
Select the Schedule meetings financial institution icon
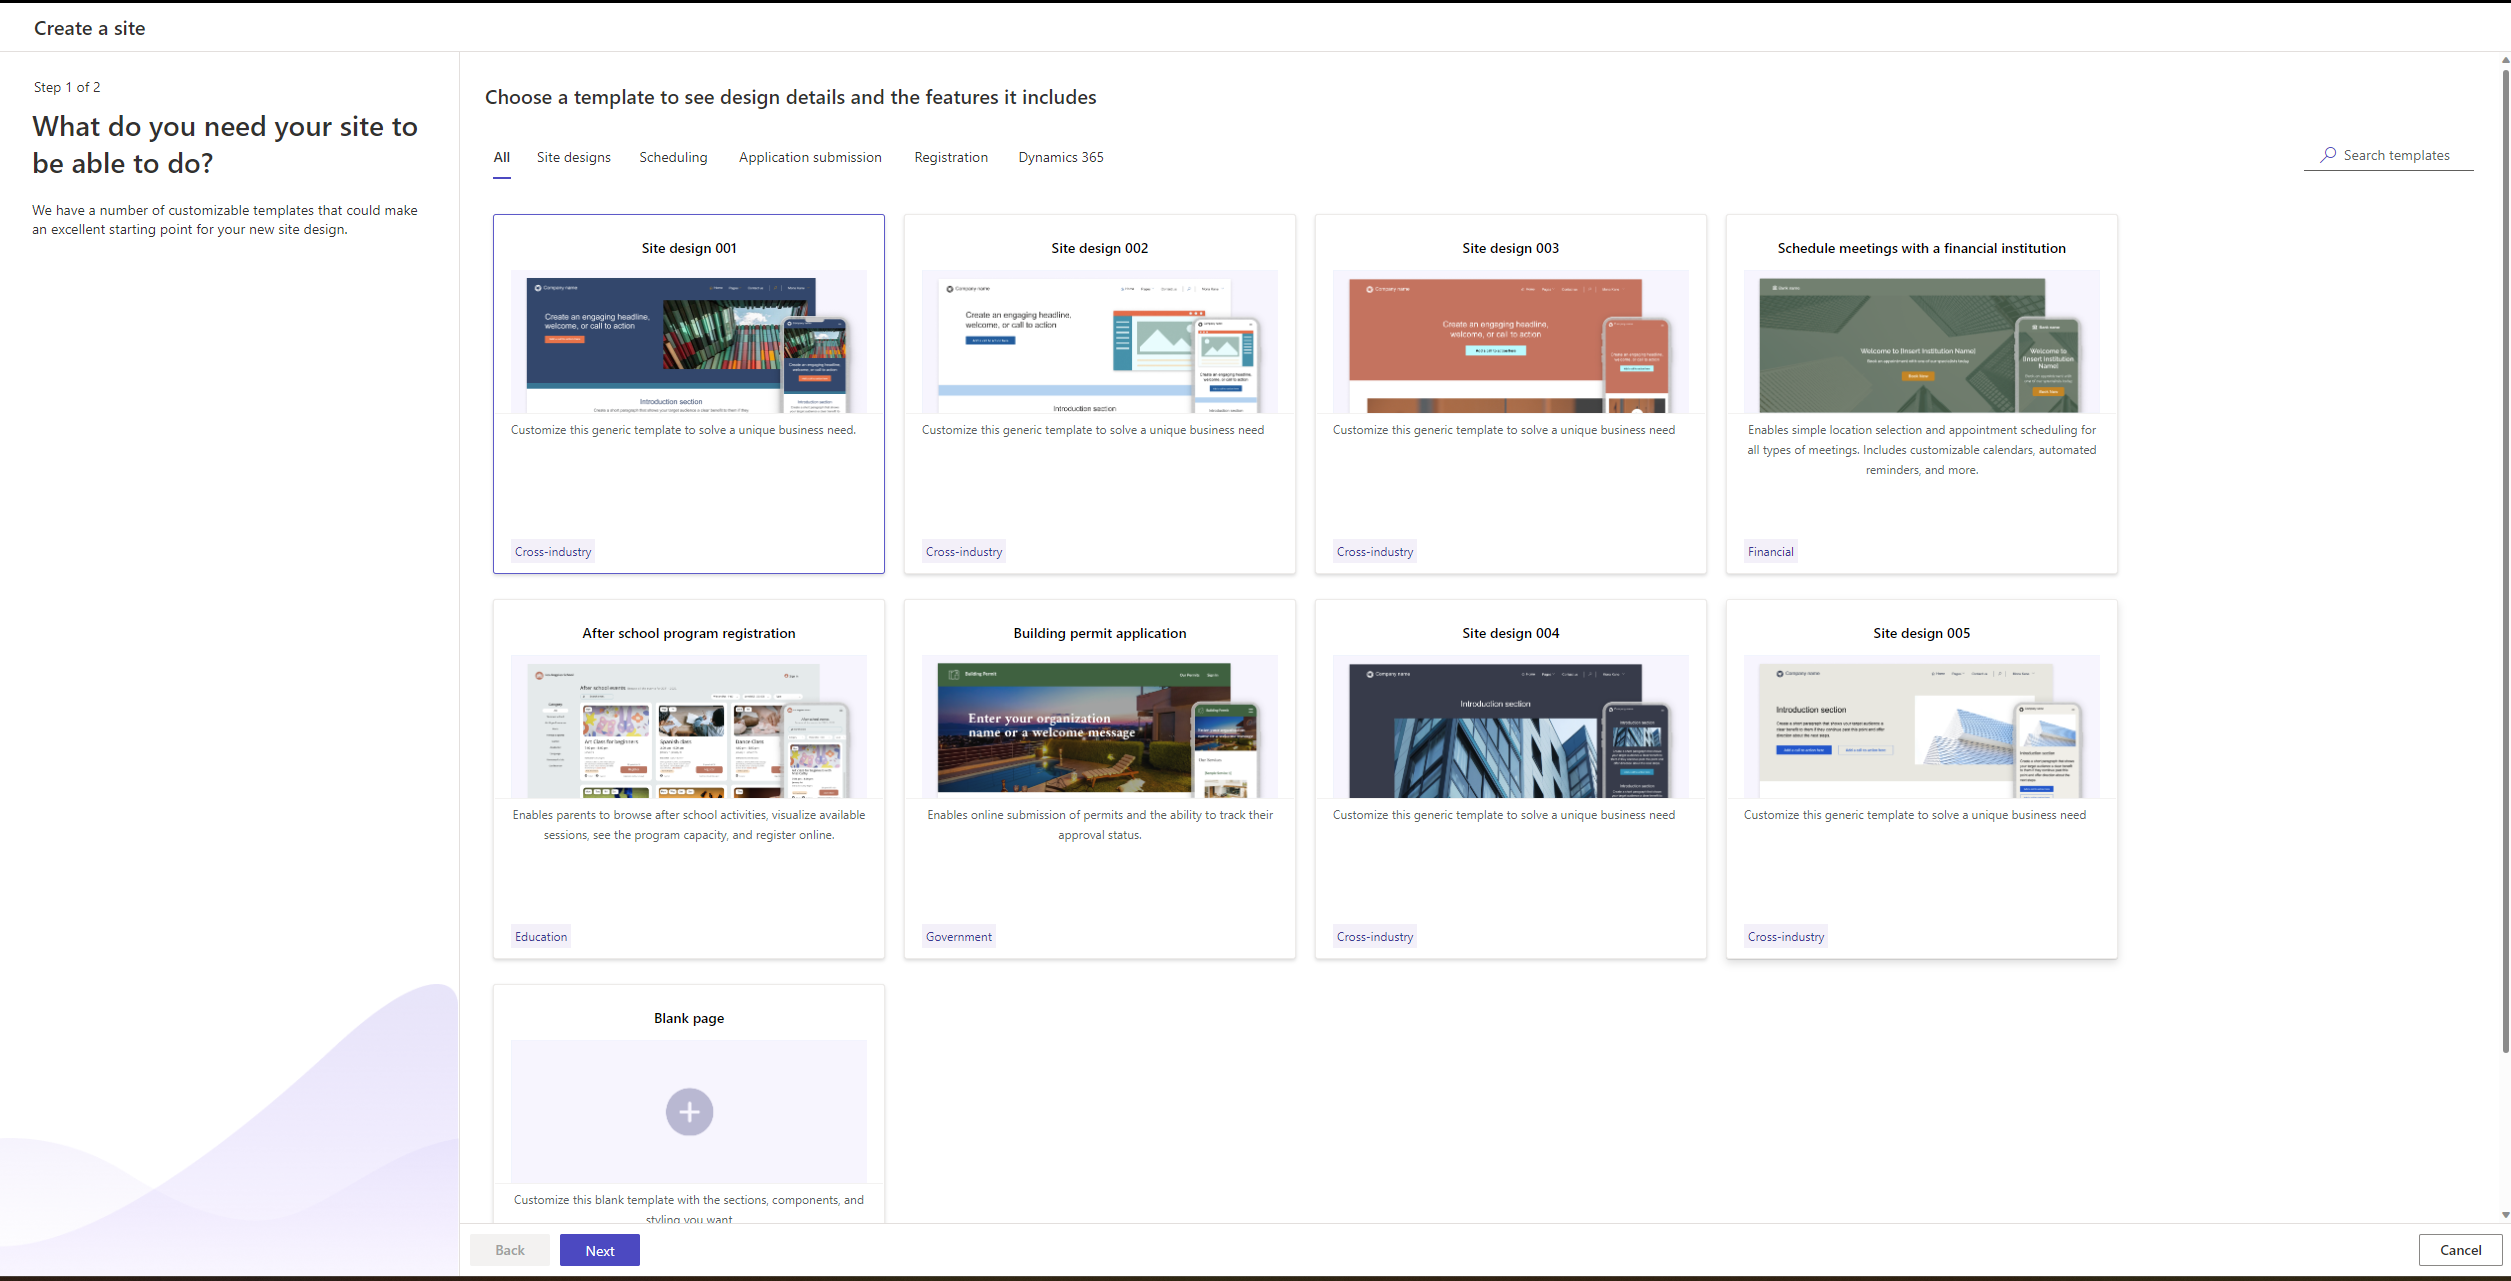pyautogui.click(x=1921, y=343)
